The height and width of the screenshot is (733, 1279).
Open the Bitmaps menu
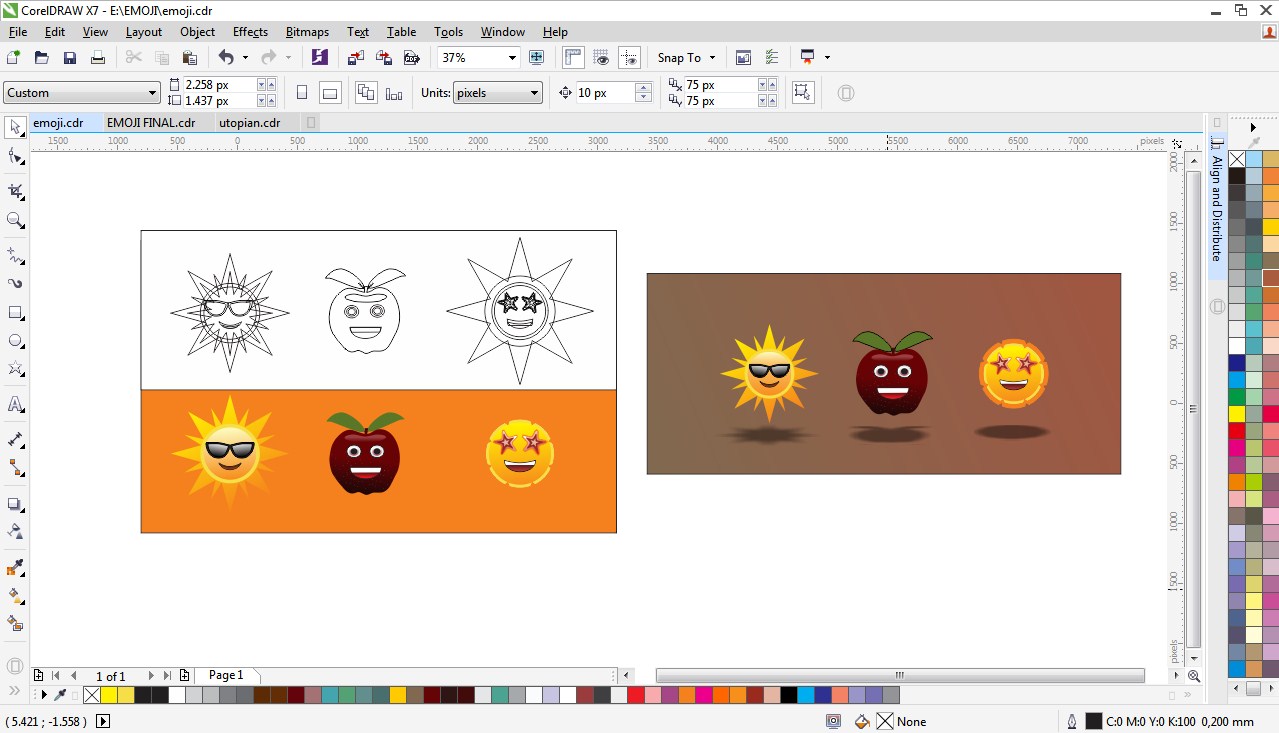pos(306,32)
